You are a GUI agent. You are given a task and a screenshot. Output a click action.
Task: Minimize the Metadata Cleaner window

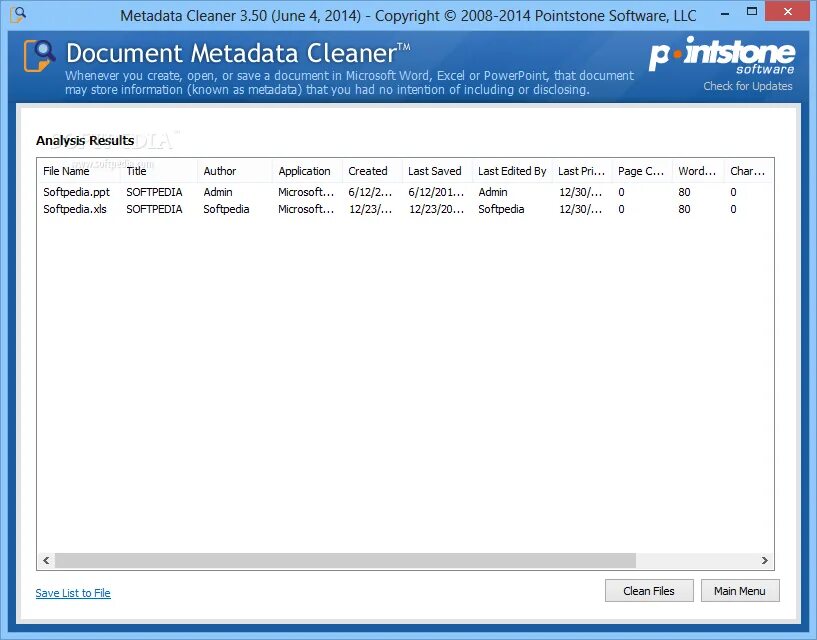pyautogui.click(x=725, y=13)
